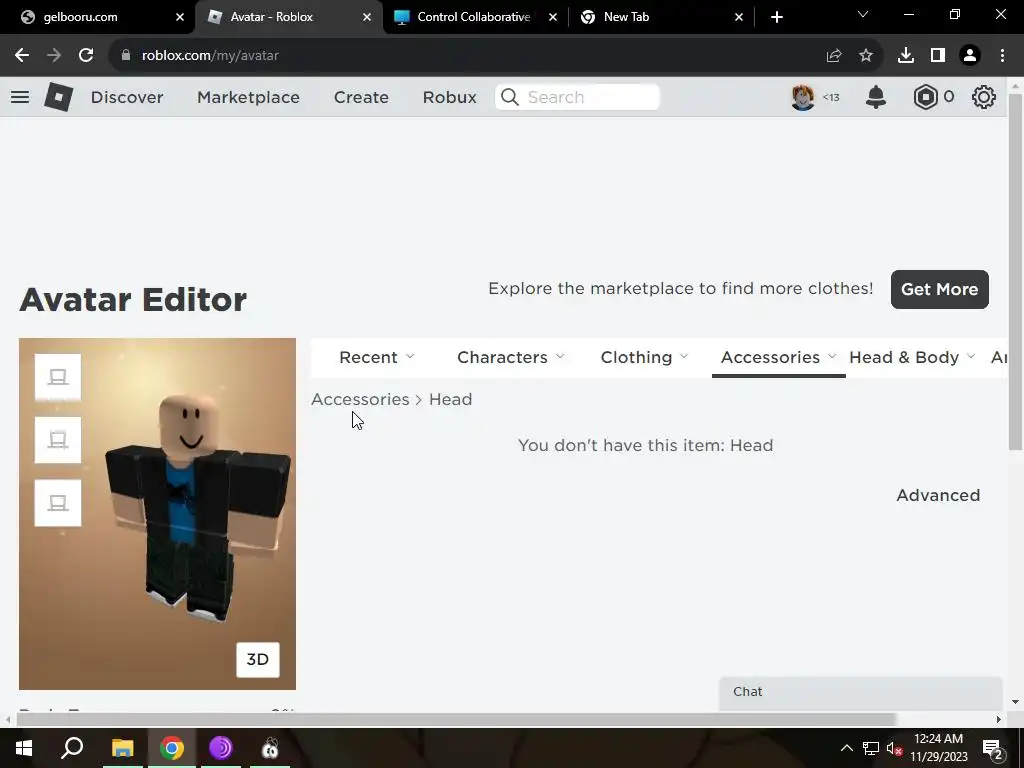The height and width of the screenshot is (768, 1024).
Task: Open the Discover menu item
Action: tap(127, 97)
